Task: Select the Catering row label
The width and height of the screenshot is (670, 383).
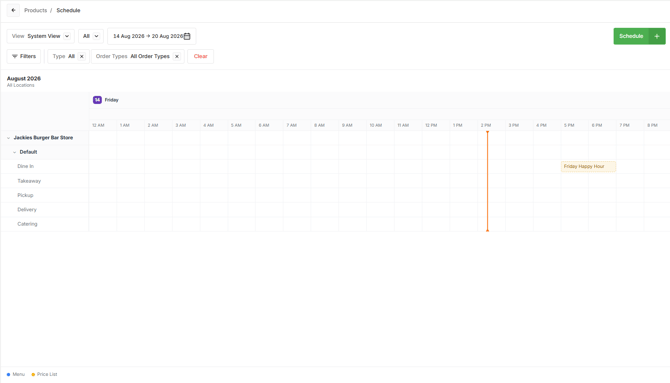Action: pyautogui.click(x=27, y=224)
